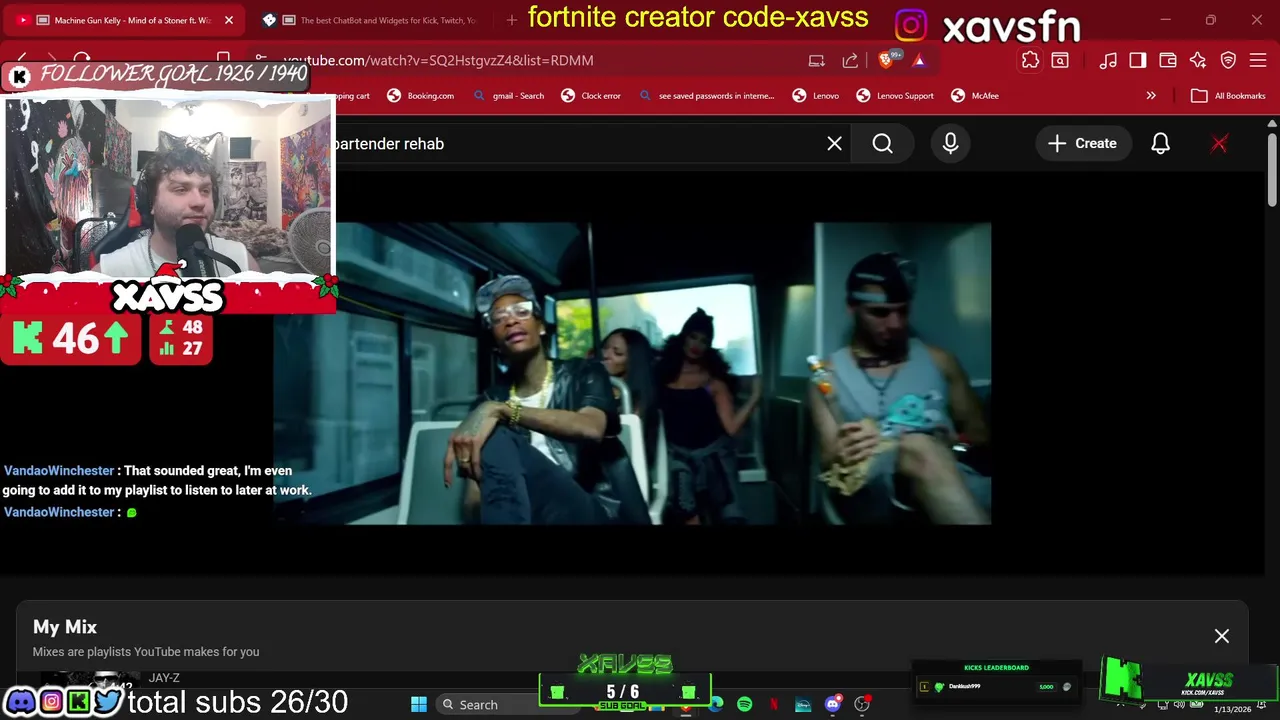
Task: Open Disney+ taskbar icon
Action: 803,705
